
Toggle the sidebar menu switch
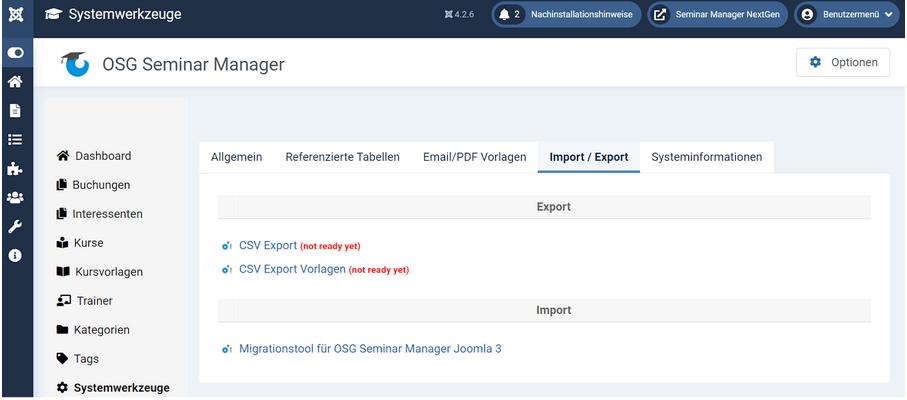point(16,53)
